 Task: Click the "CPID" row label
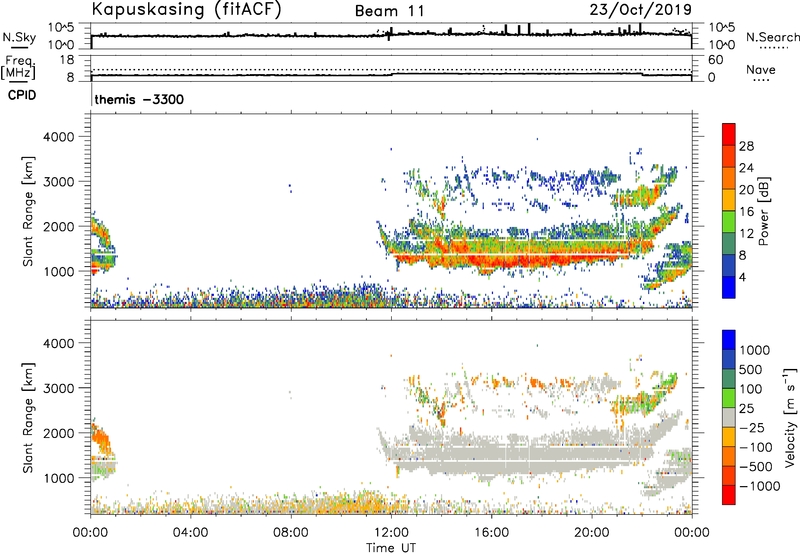(22, 95)
